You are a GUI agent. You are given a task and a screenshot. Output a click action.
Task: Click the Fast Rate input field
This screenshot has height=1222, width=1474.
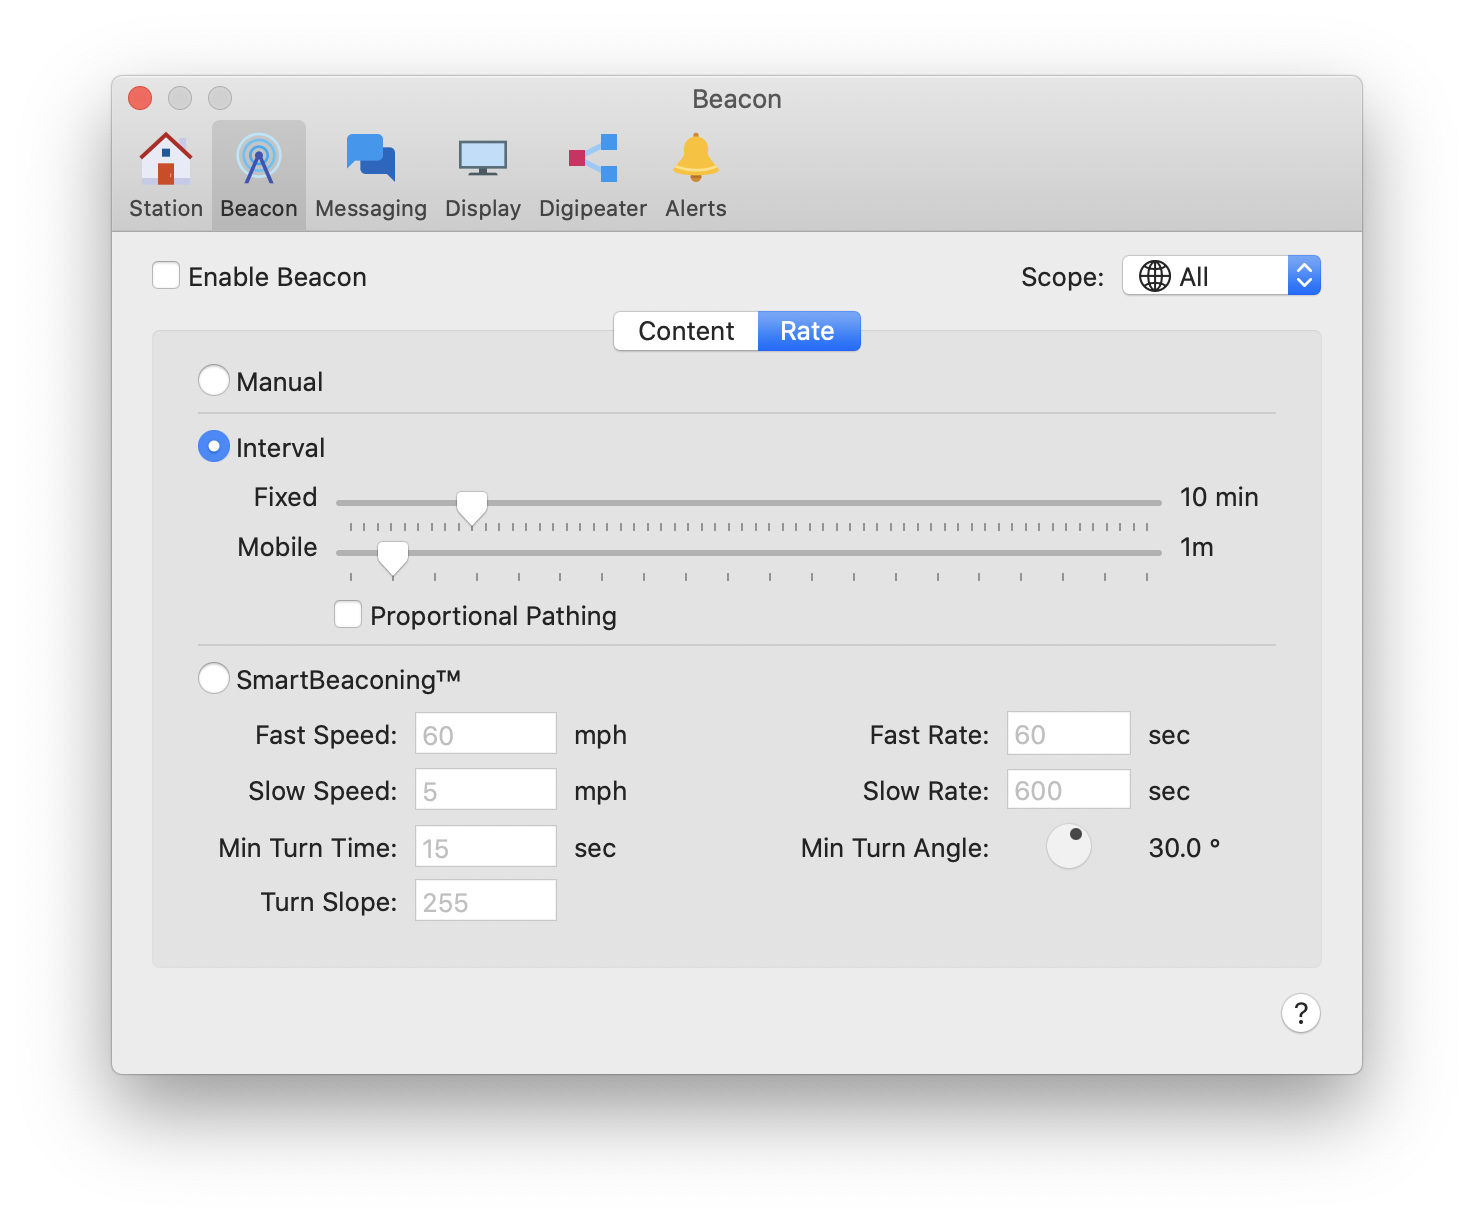1069,734
